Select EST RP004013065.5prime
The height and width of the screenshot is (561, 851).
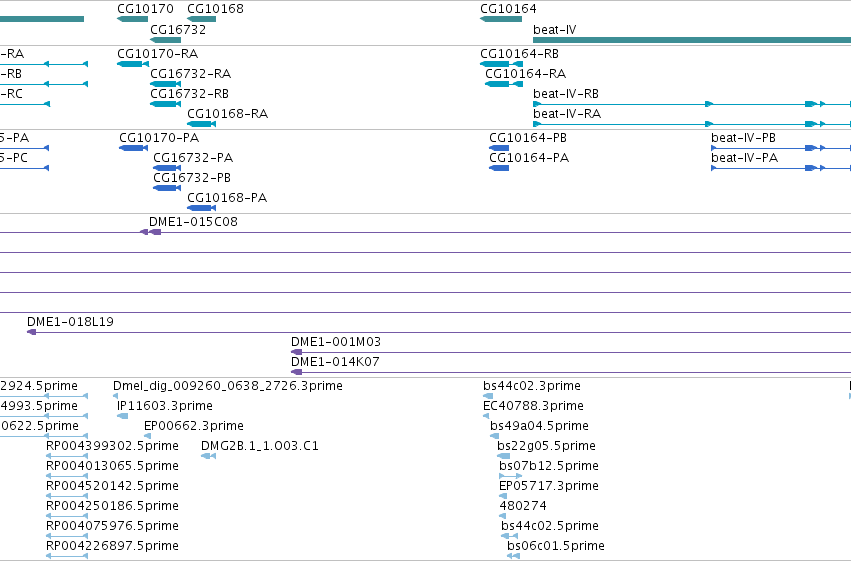tap(67, 476)
